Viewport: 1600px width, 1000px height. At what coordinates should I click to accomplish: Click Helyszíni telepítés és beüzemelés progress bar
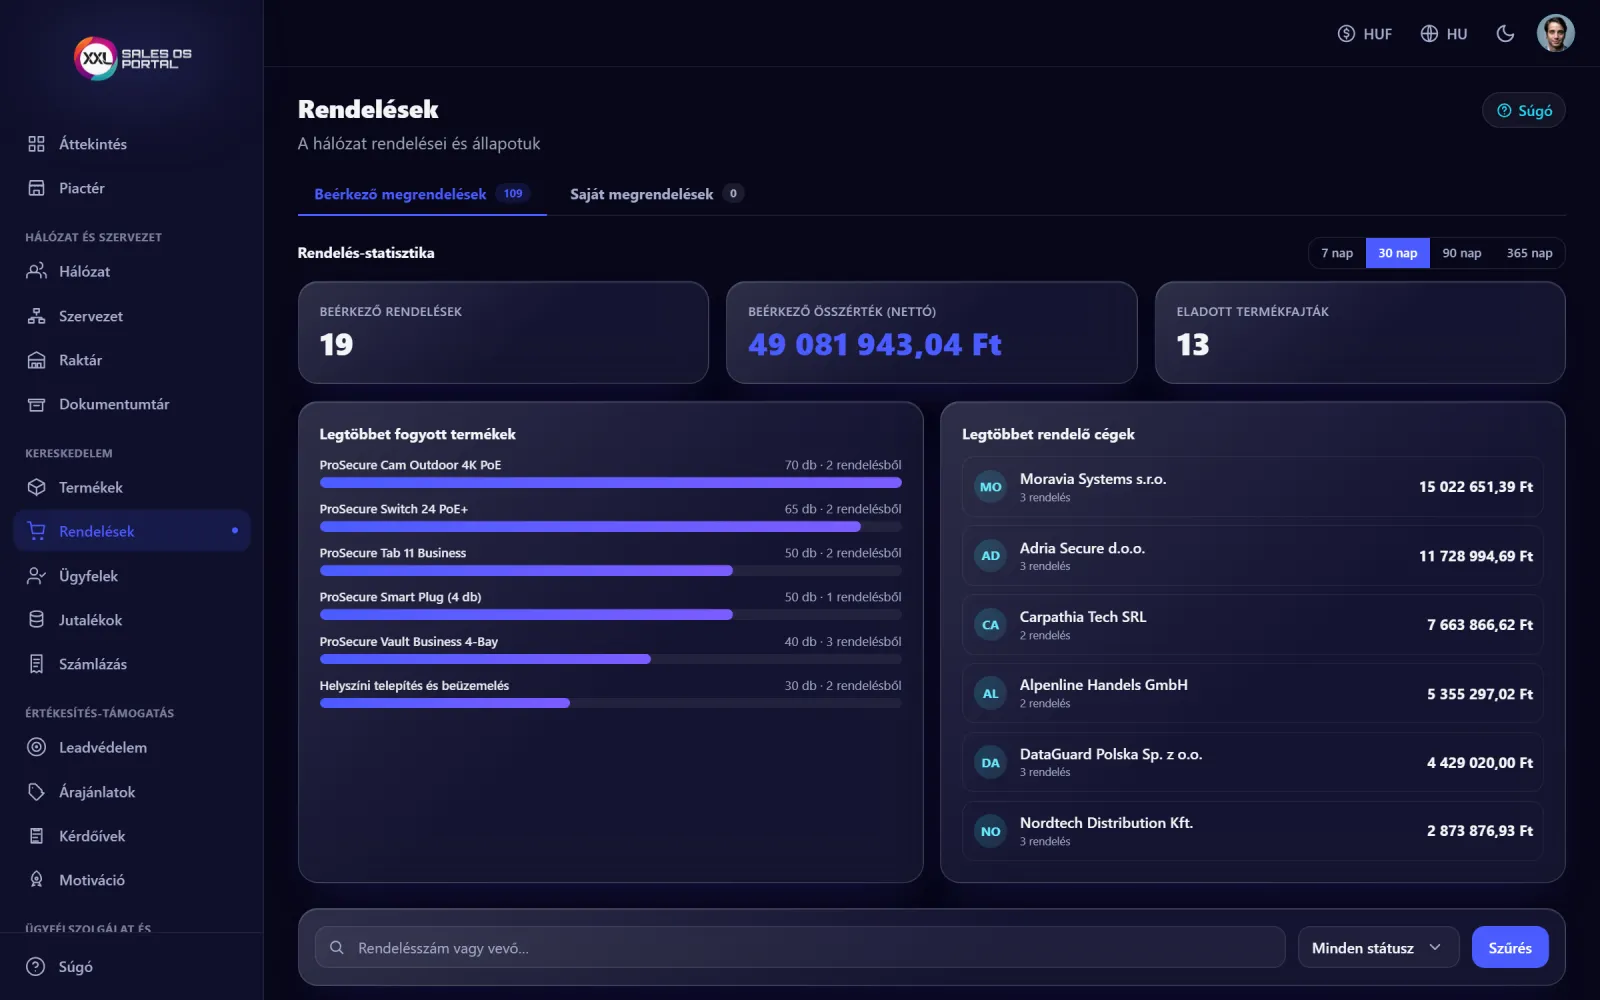click(x=610, y=703)
